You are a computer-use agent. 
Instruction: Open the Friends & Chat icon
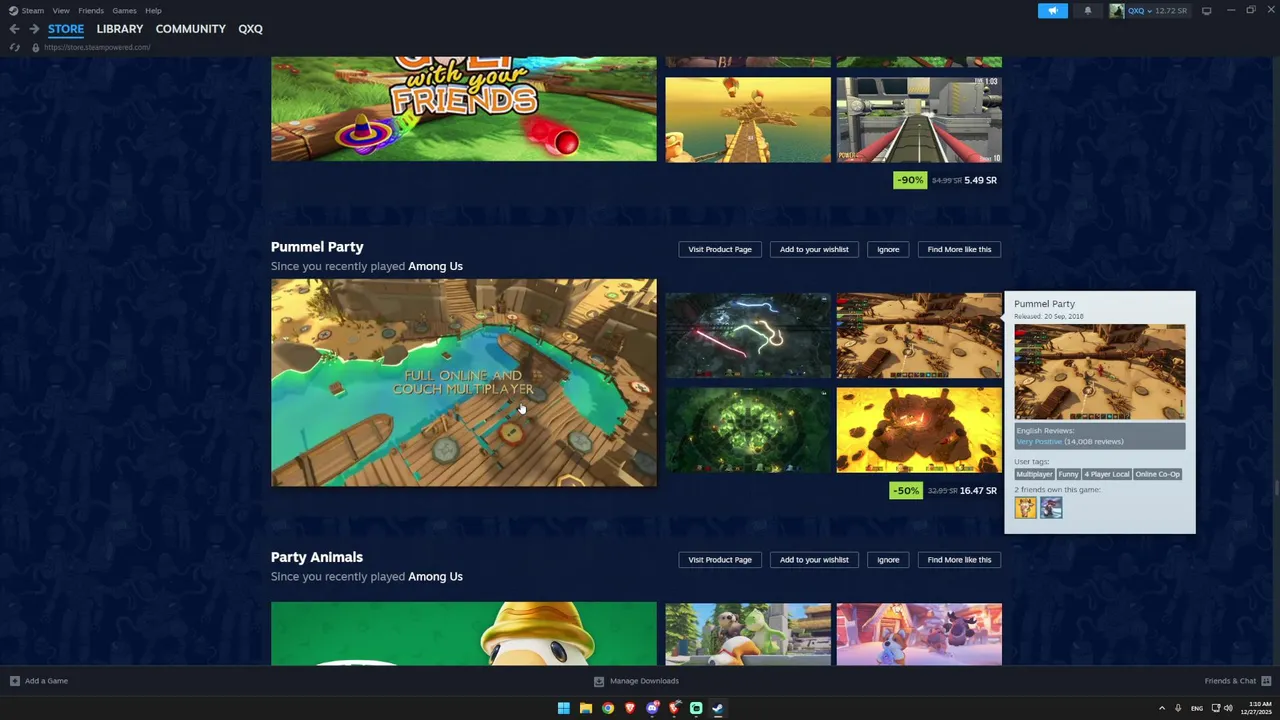click(1266, 681)
